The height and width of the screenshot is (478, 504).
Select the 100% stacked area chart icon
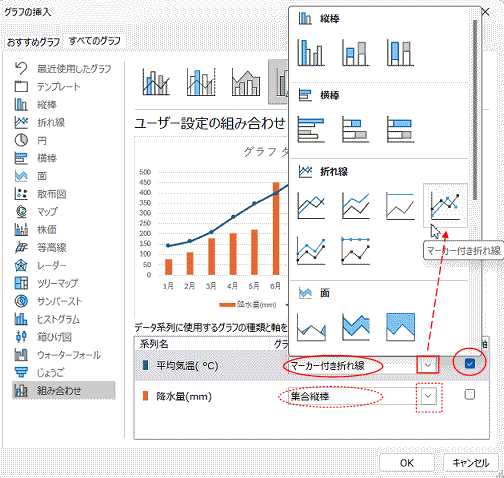tap(400, 327)
